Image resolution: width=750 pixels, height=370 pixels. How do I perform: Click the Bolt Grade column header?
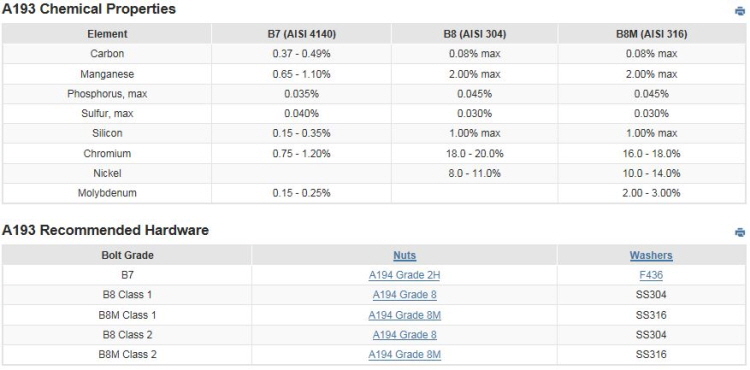(x=127, y=255)
